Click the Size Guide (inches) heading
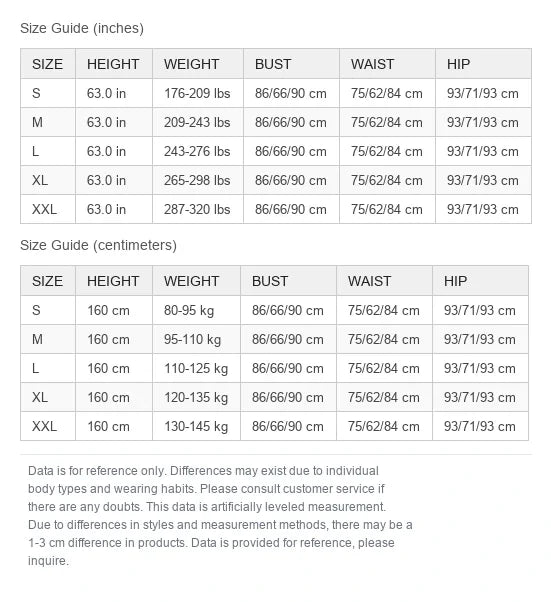This screenshot has width=551, height=602. click(82, 28)
